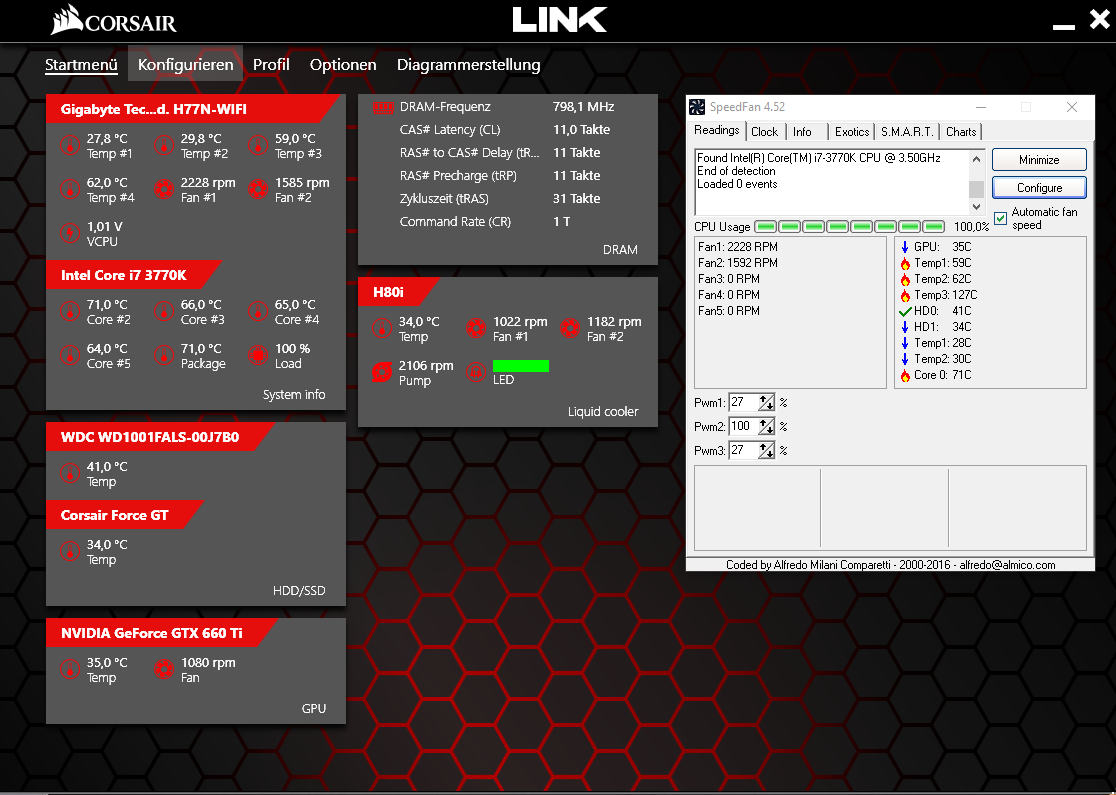
Task: Click thermometer icon for Core #5
Action: (70, 356)
